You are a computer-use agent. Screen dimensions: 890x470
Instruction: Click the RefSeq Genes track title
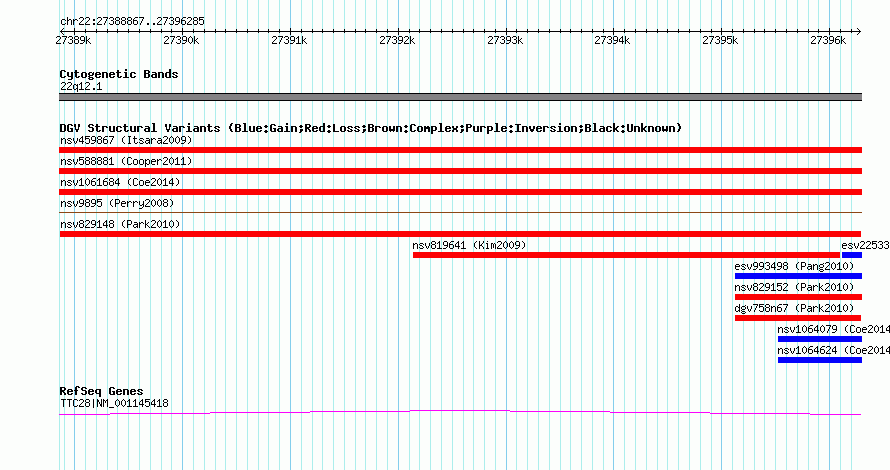click(101, 391)
